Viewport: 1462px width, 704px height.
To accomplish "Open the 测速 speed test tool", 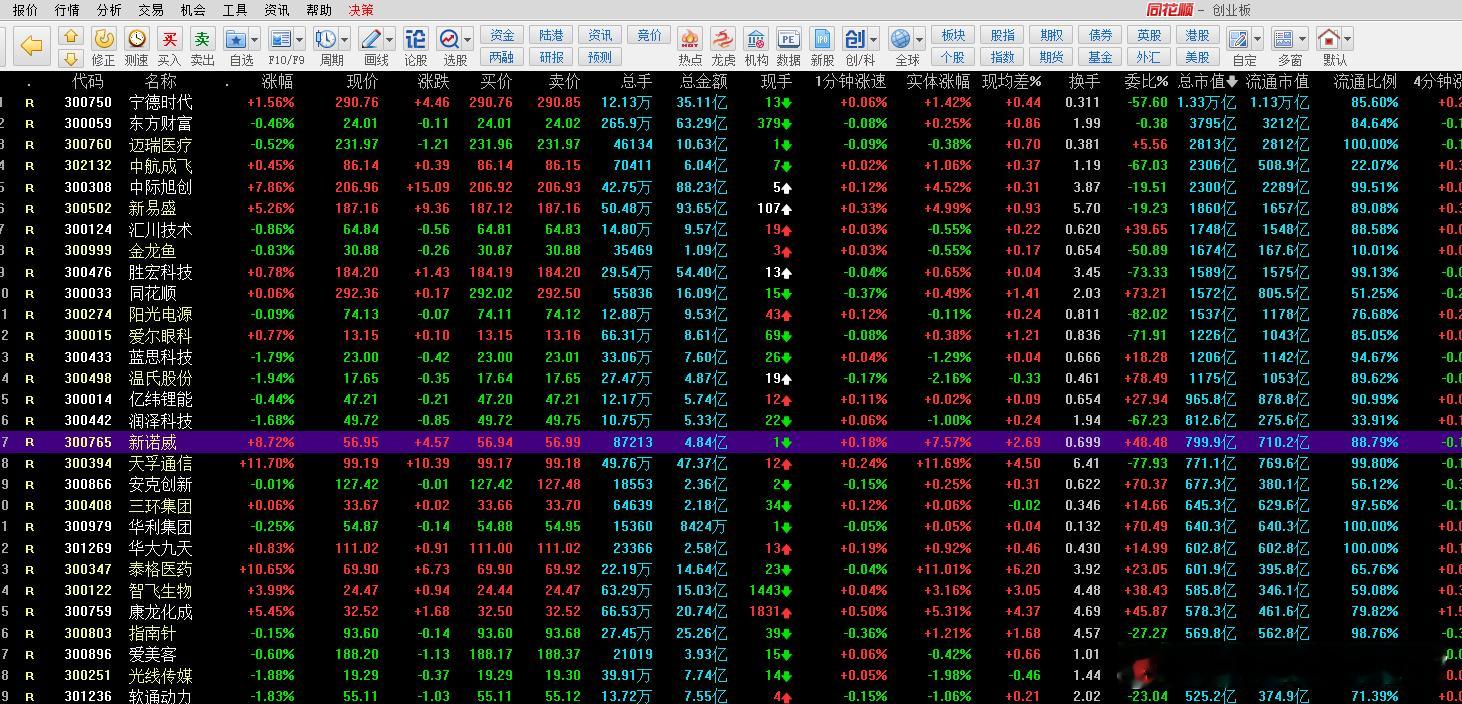I will (x=137, y=39).
